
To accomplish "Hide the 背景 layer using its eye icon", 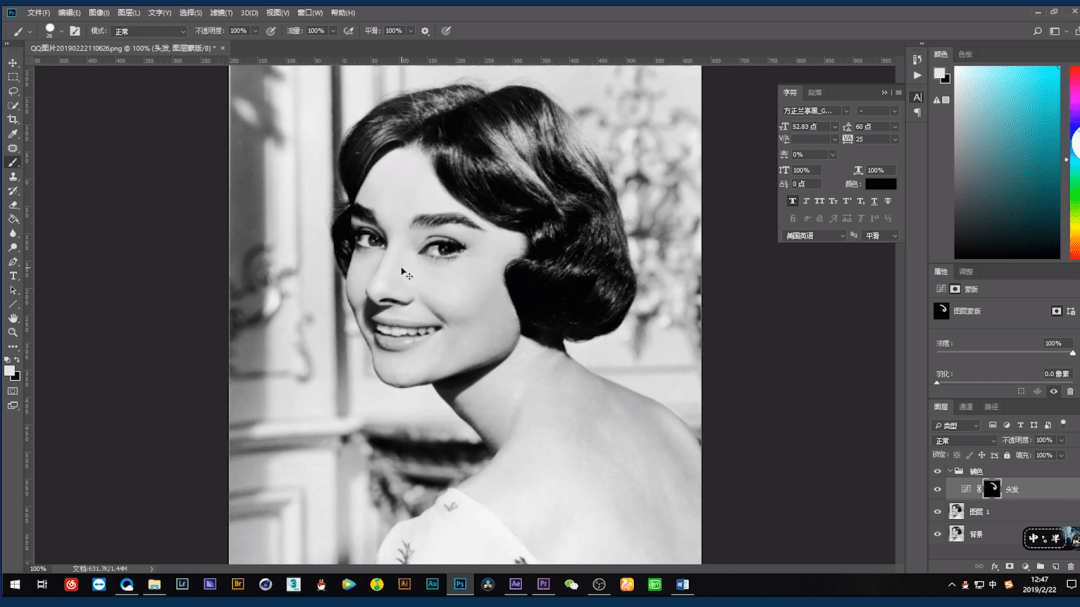I will (x=937, y=534).
